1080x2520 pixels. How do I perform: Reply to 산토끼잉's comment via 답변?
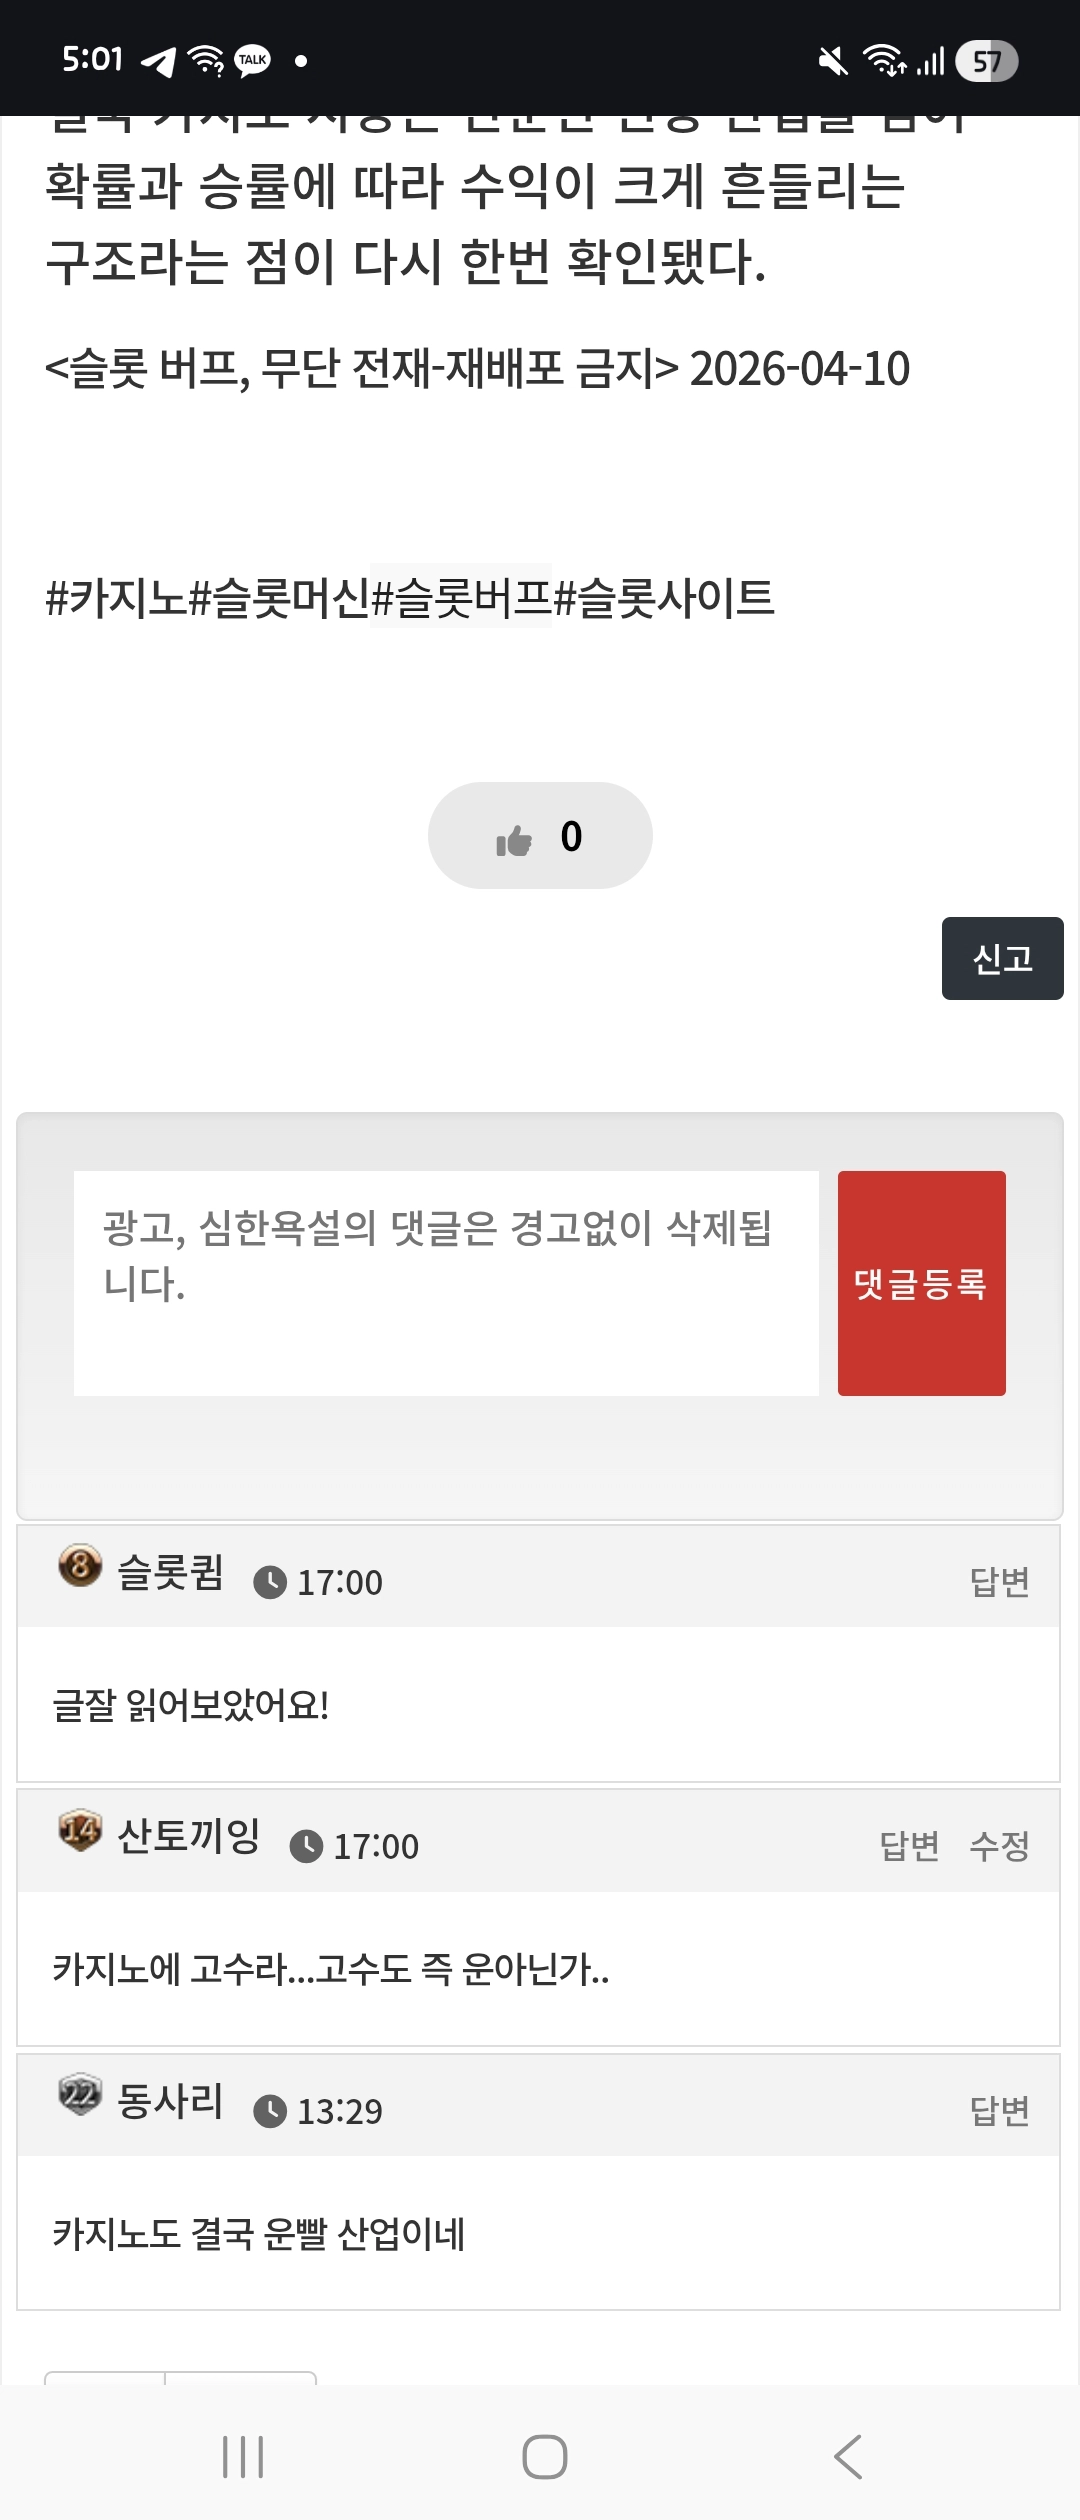[909, 1846]
